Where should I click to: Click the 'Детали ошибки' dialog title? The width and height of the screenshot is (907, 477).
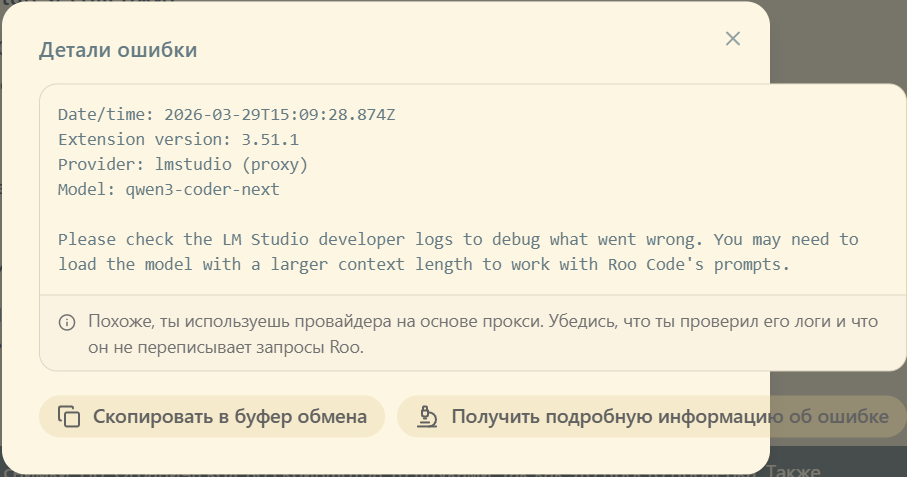click(x=118, y=50)
